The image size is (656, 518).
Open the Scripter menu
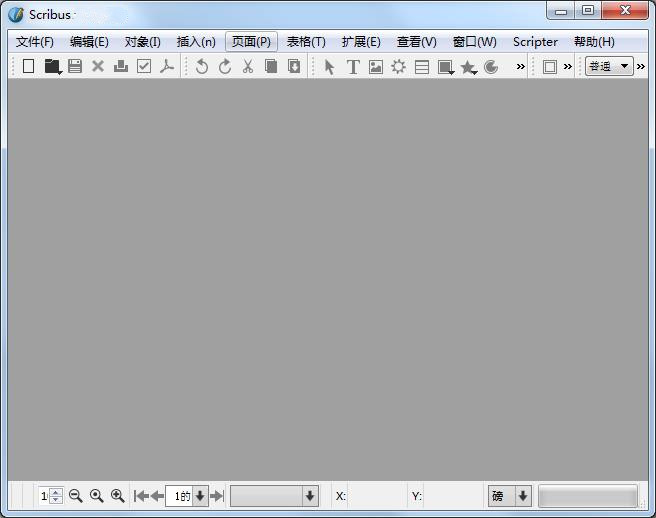(x=535, y=42)
